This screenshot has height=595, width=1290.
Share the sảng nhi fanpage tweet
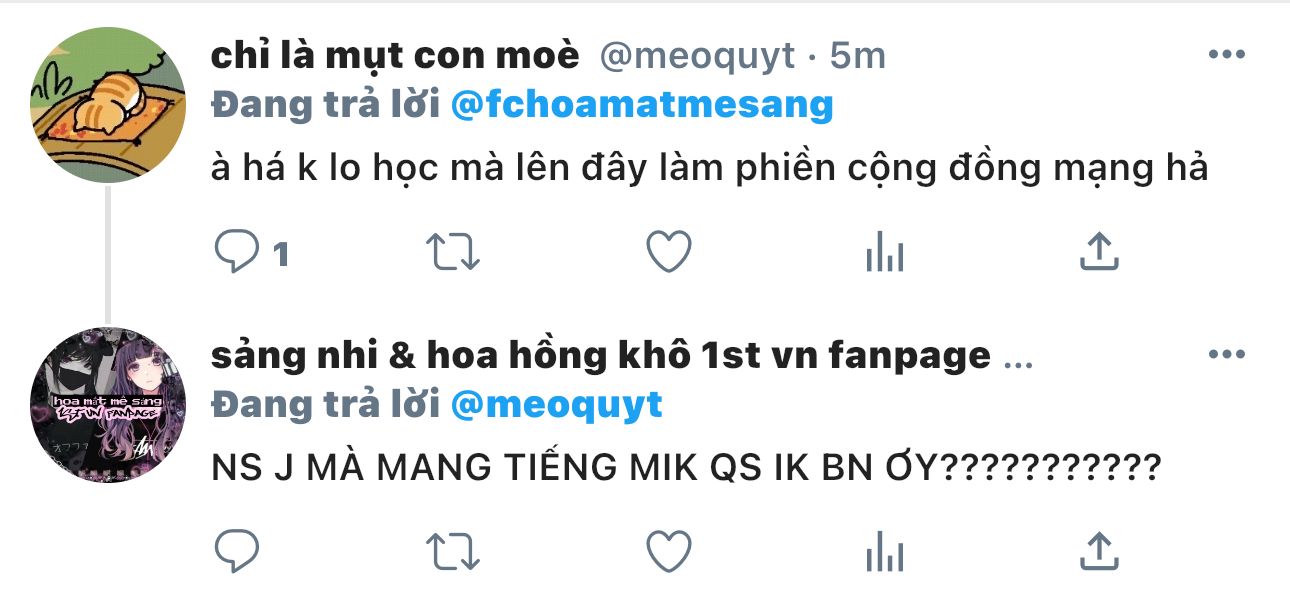click(1099, 551)
